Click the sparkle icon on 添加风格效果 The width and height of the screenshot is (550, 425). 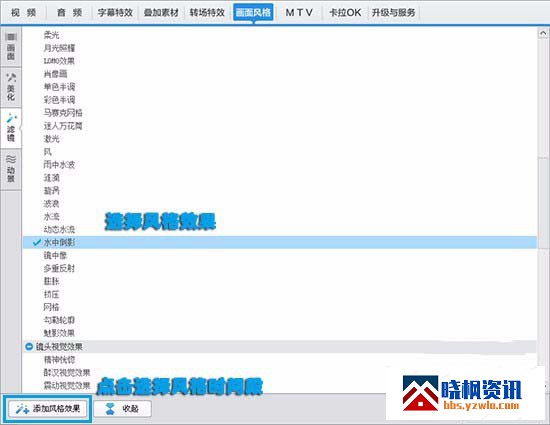pyautogui.click(x=22, y=409)
